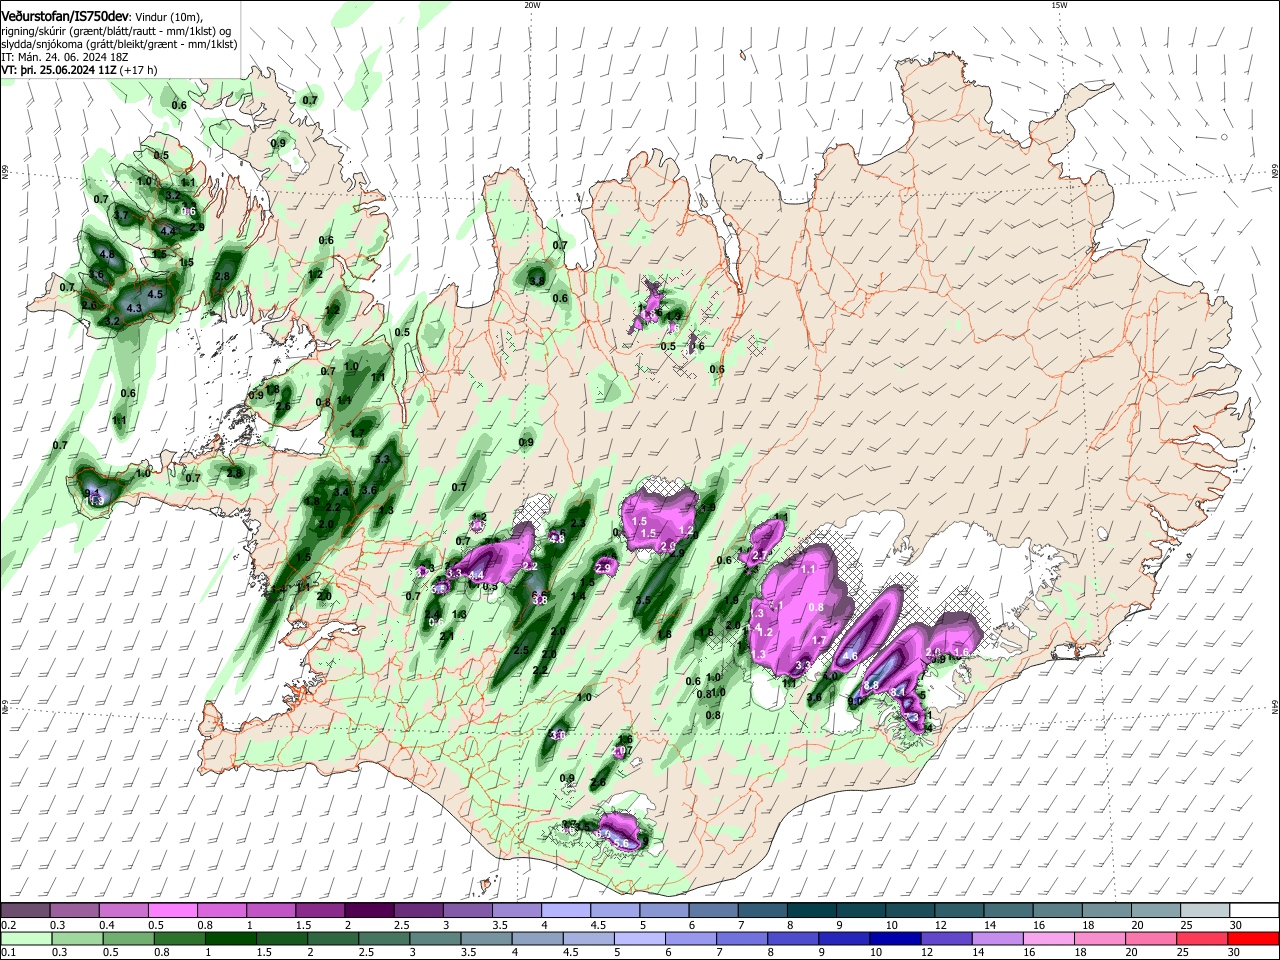Pick the bright pink 0.5–0.8 swatch in upper legend
Image resolution: width=1280 pixels, height=960 pixels.
click(173, 910)
